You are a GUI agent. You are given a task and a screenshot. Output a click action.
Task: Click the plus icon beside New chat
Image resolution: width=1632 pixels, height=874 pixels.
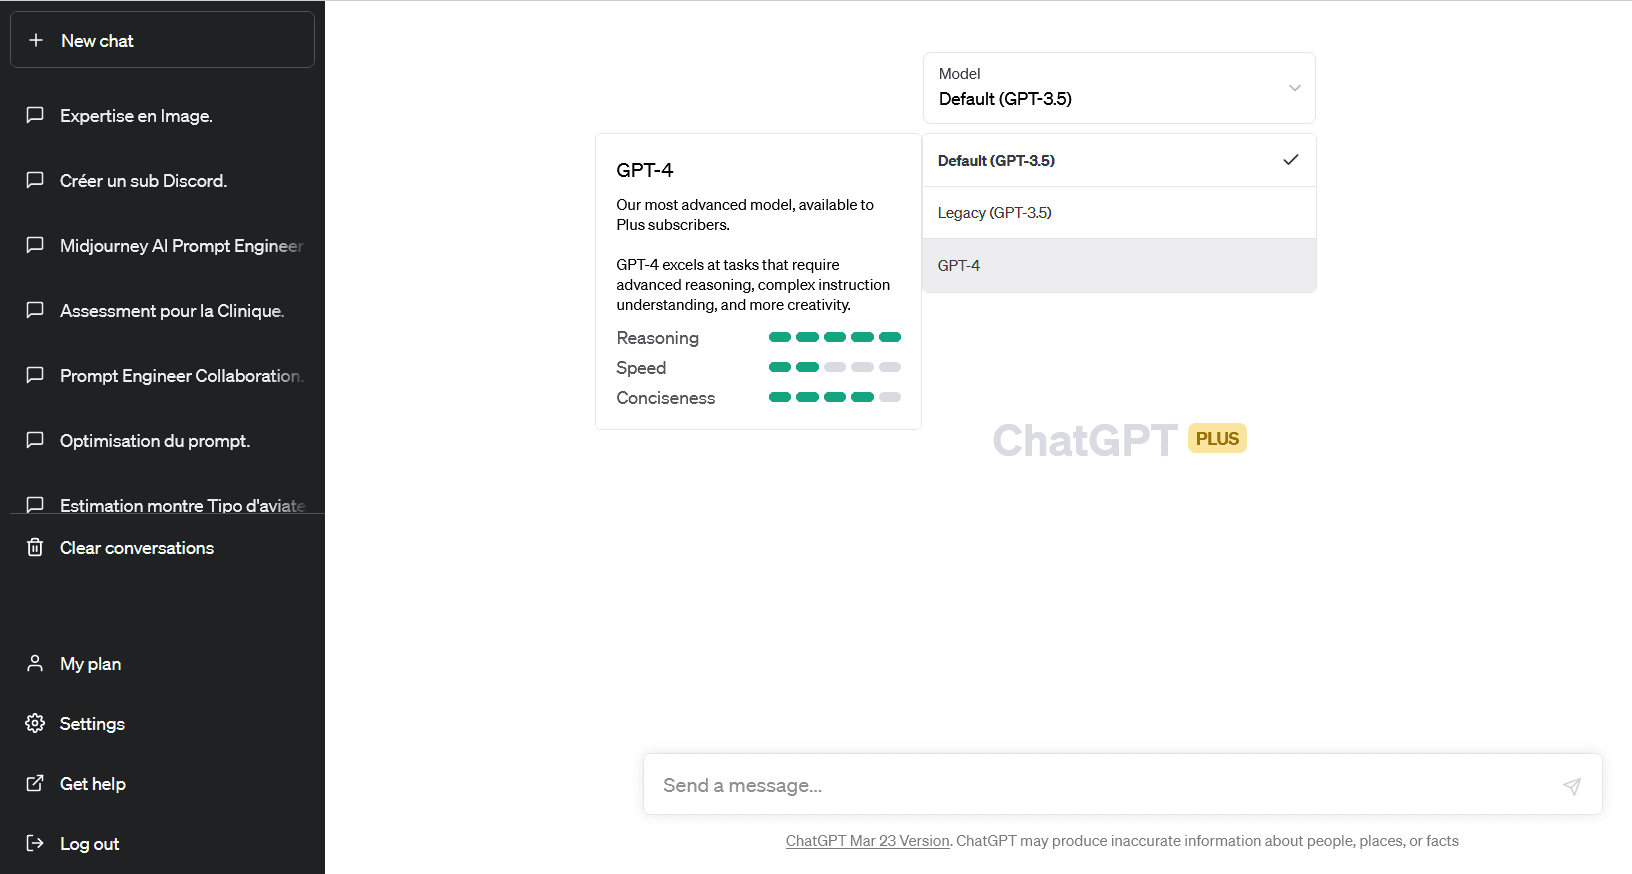[36, 40]
